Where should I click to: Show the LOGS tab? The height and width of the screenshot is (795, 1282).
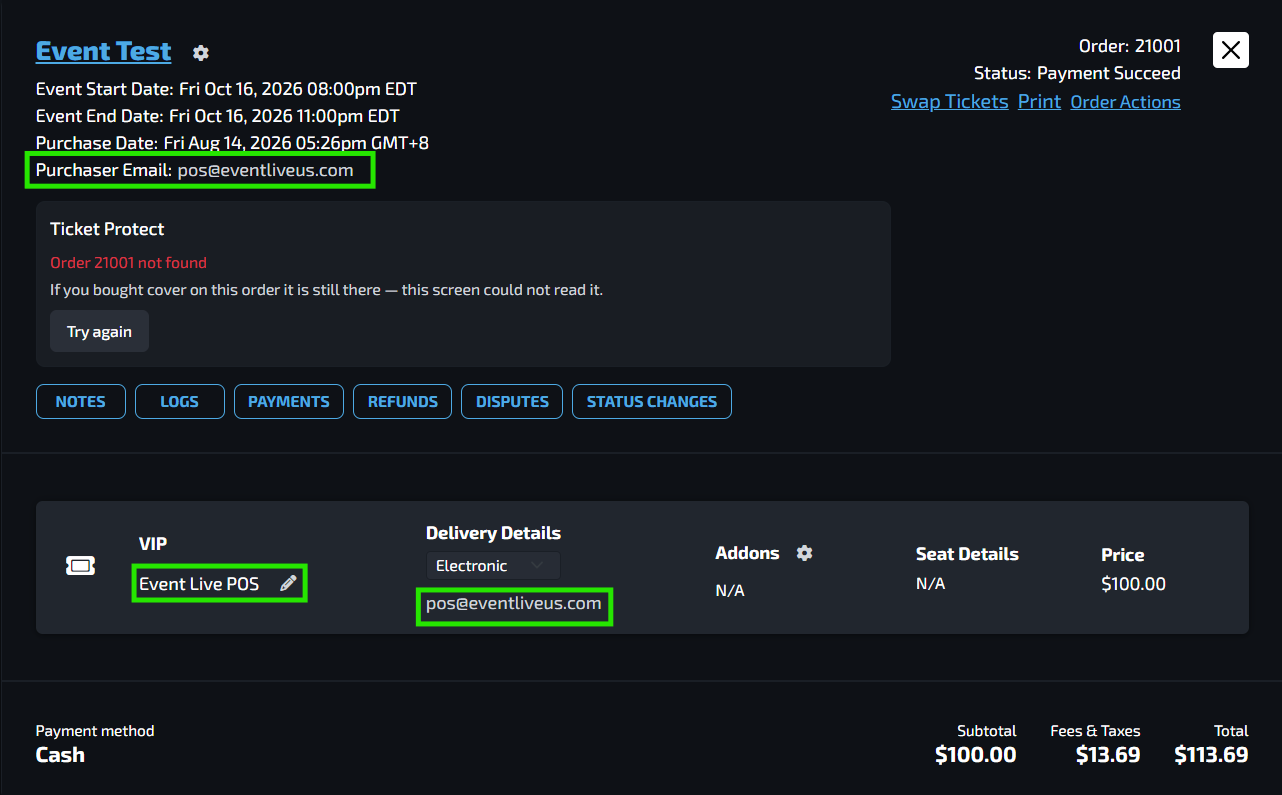(180, 401)
